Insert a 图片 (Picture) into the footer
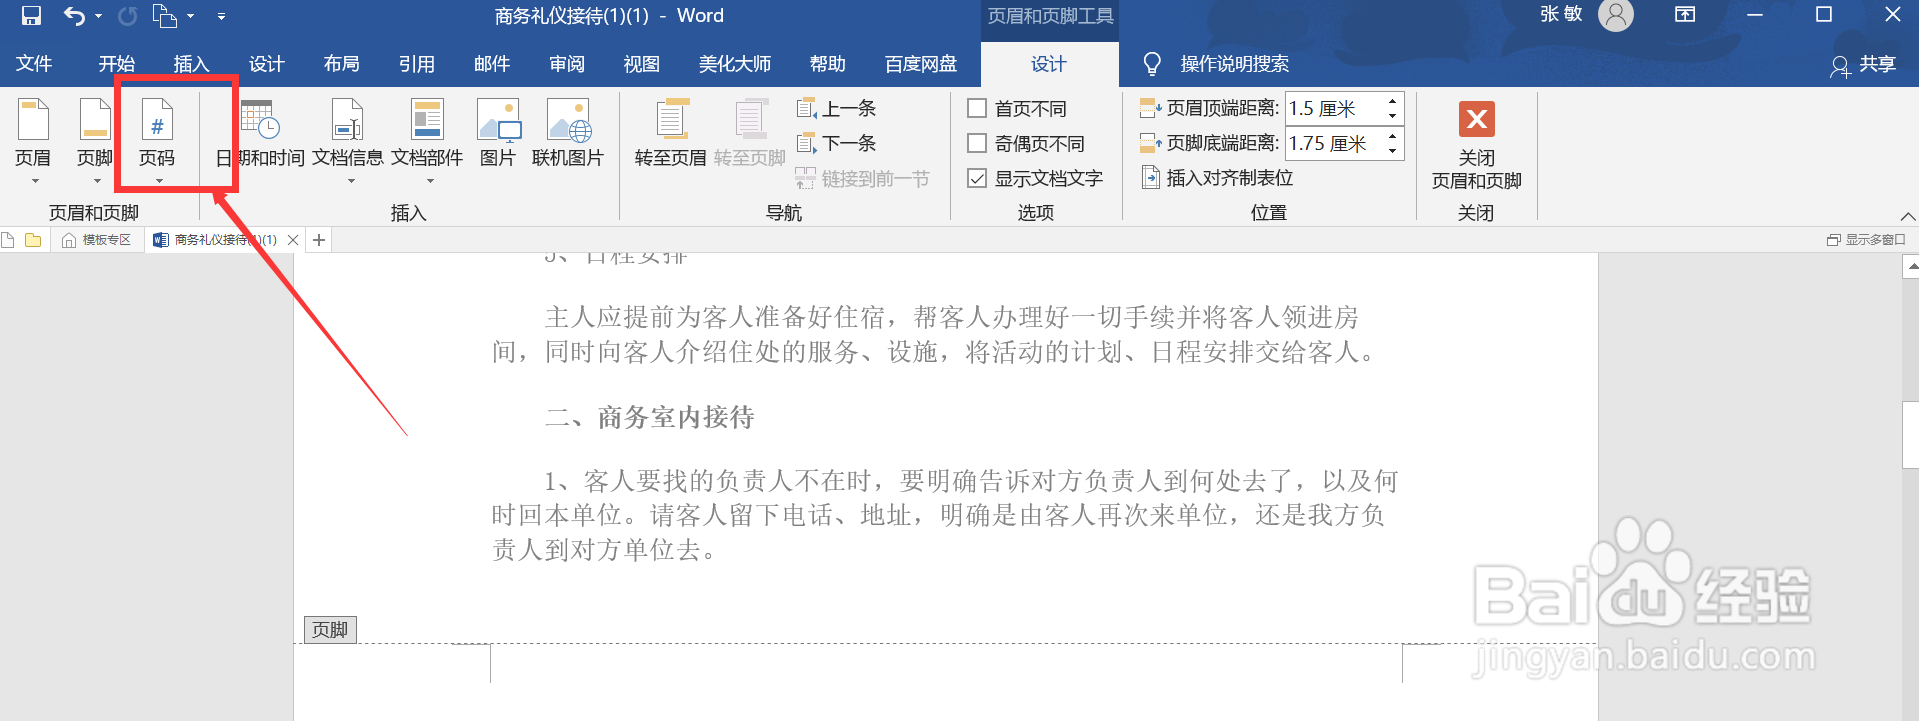The height and width of the screenshot is (721, 1919). tap(498, 133)
